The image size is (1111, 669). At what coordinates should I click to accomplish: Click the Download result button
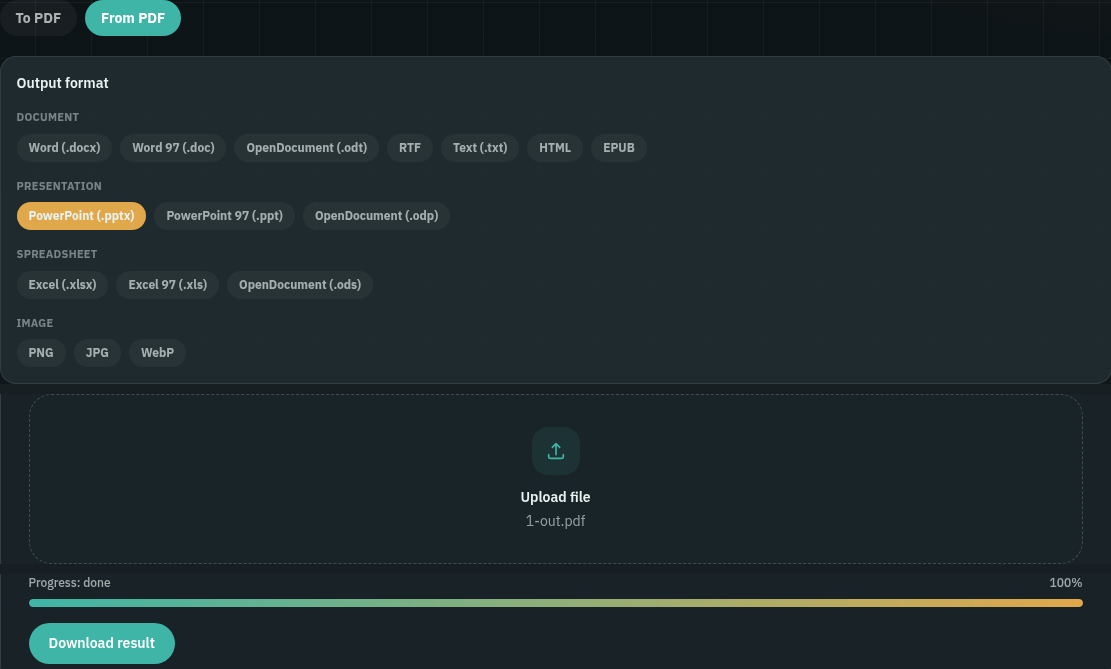point(101,643)
